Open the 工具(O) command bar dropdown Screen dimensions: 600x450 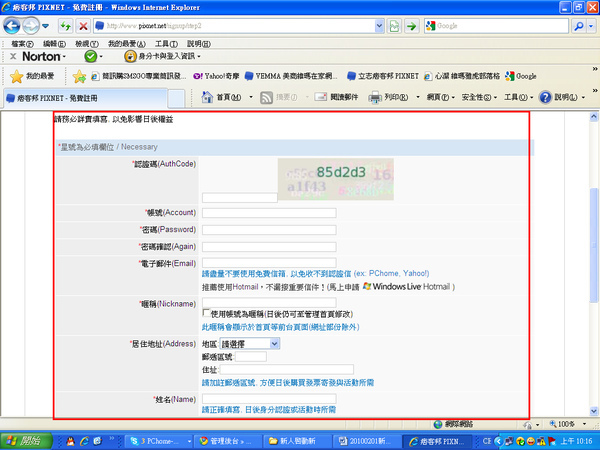[518, 98]
